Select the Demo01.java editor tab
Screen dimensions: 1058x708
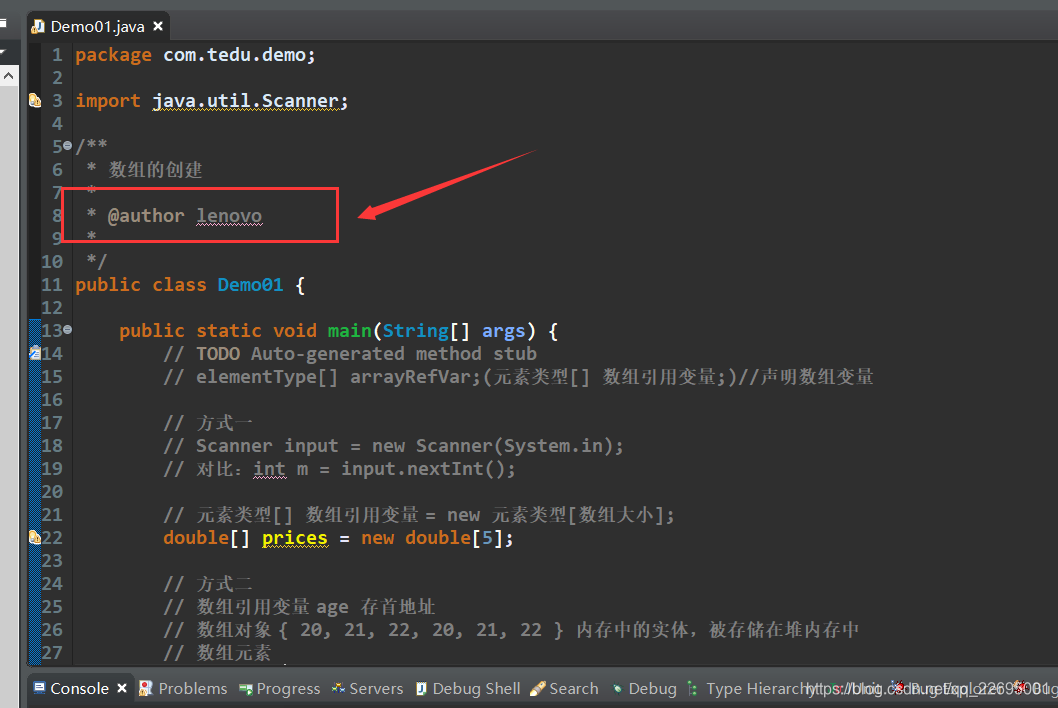(98, 26)
